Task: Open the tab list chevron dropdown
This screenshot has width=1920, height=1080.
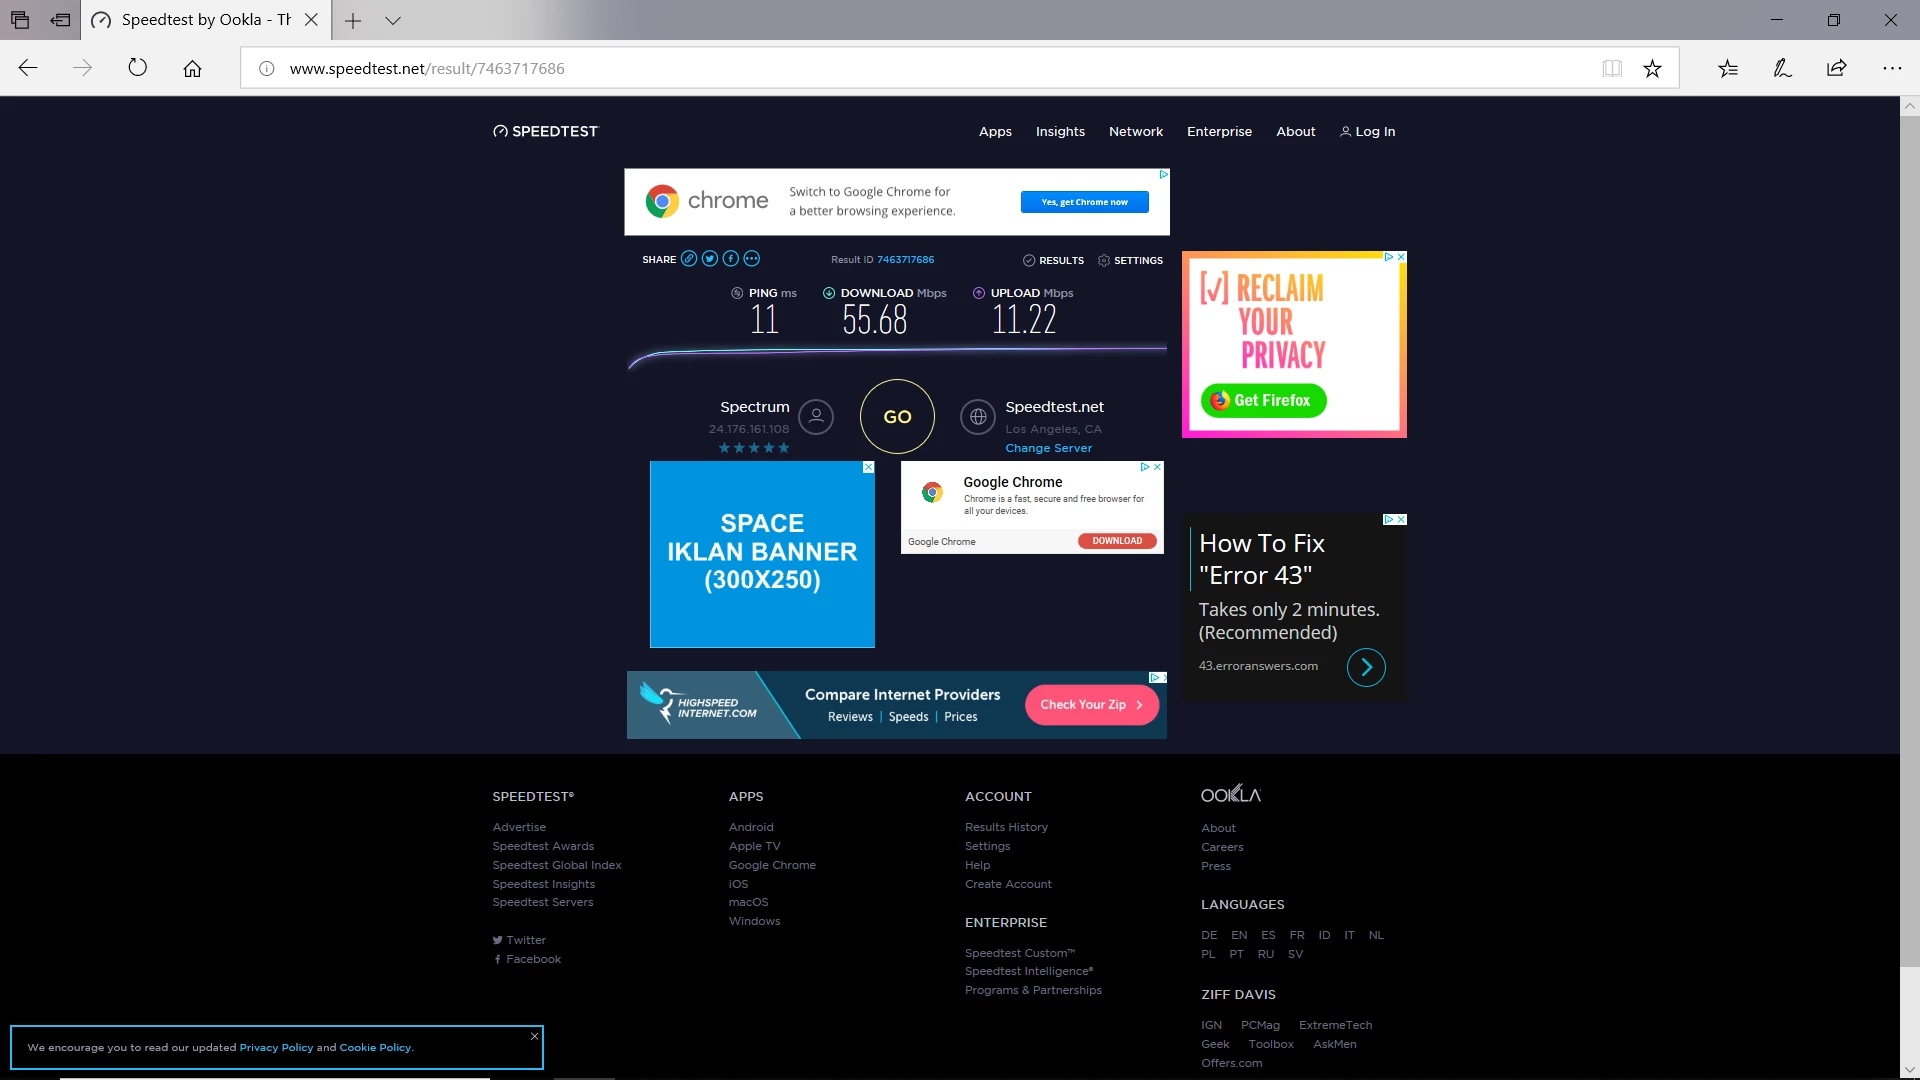Action: tap(393, 20)
